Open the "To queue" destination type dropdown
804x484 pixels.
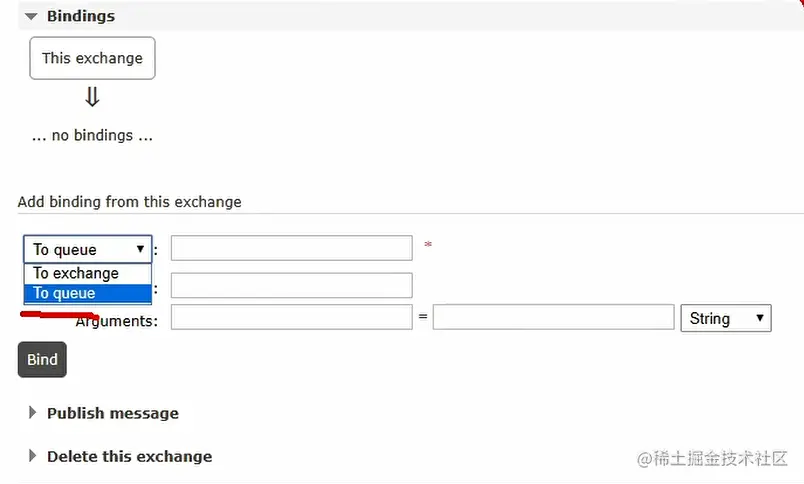[x=88, y=249]
